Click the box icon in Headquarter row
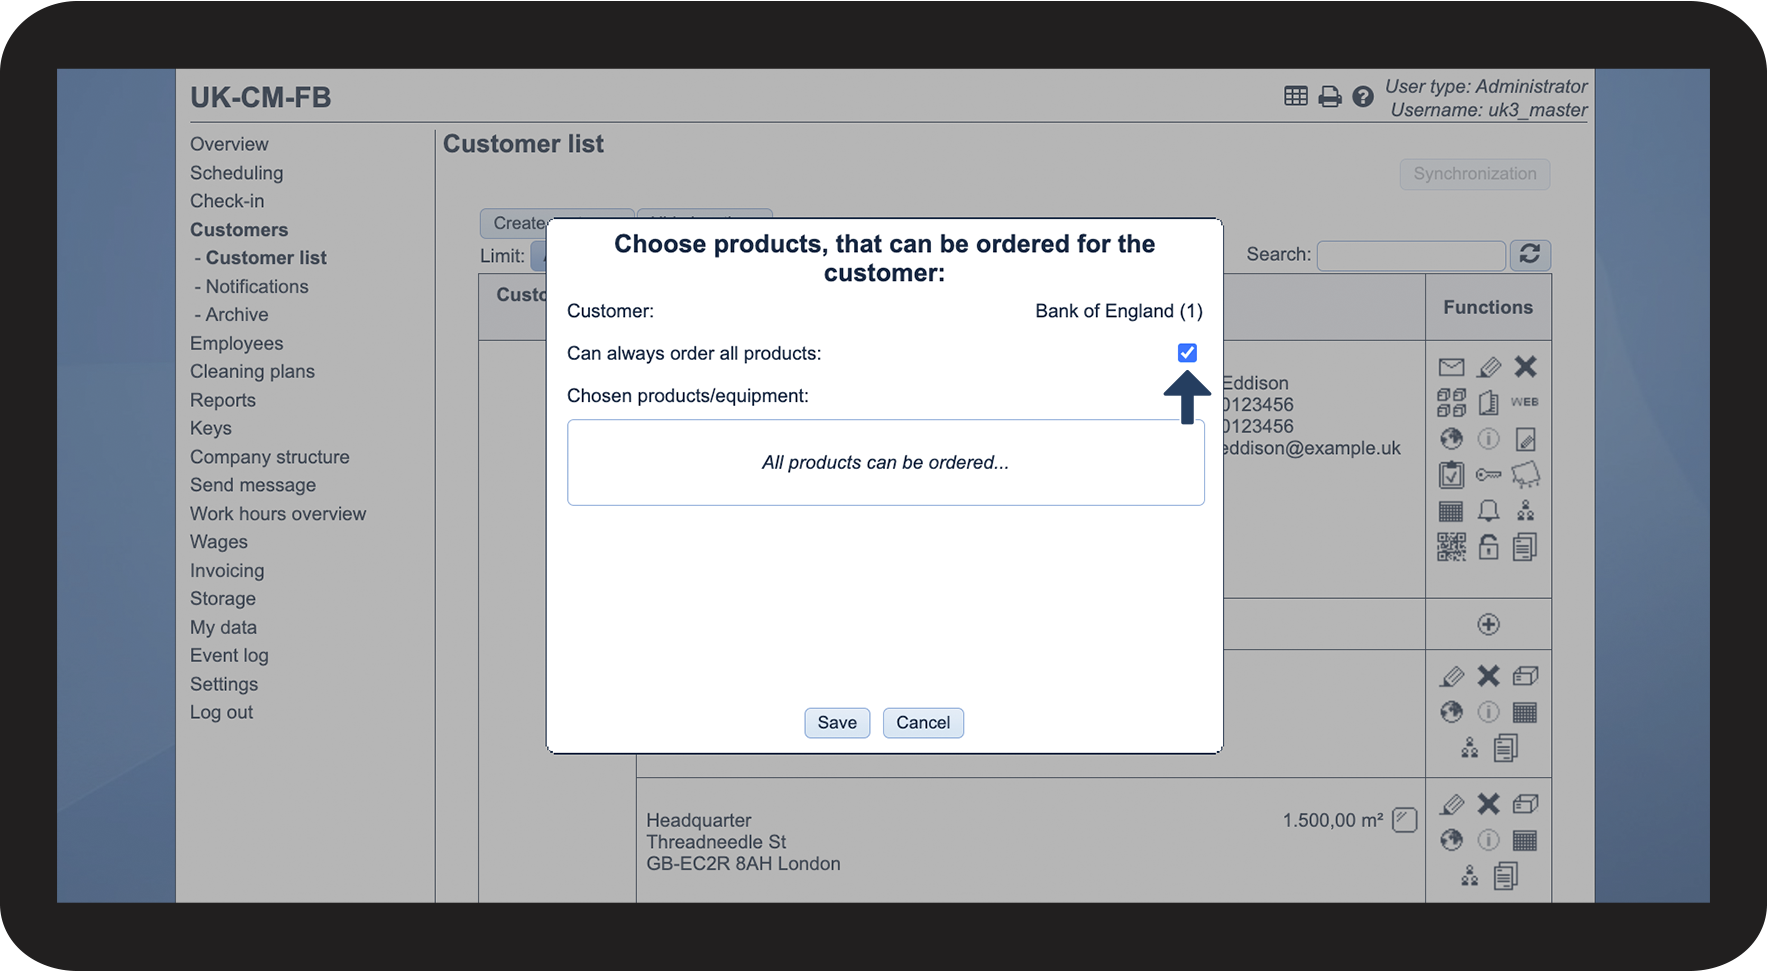 [x=1526, y=804]
